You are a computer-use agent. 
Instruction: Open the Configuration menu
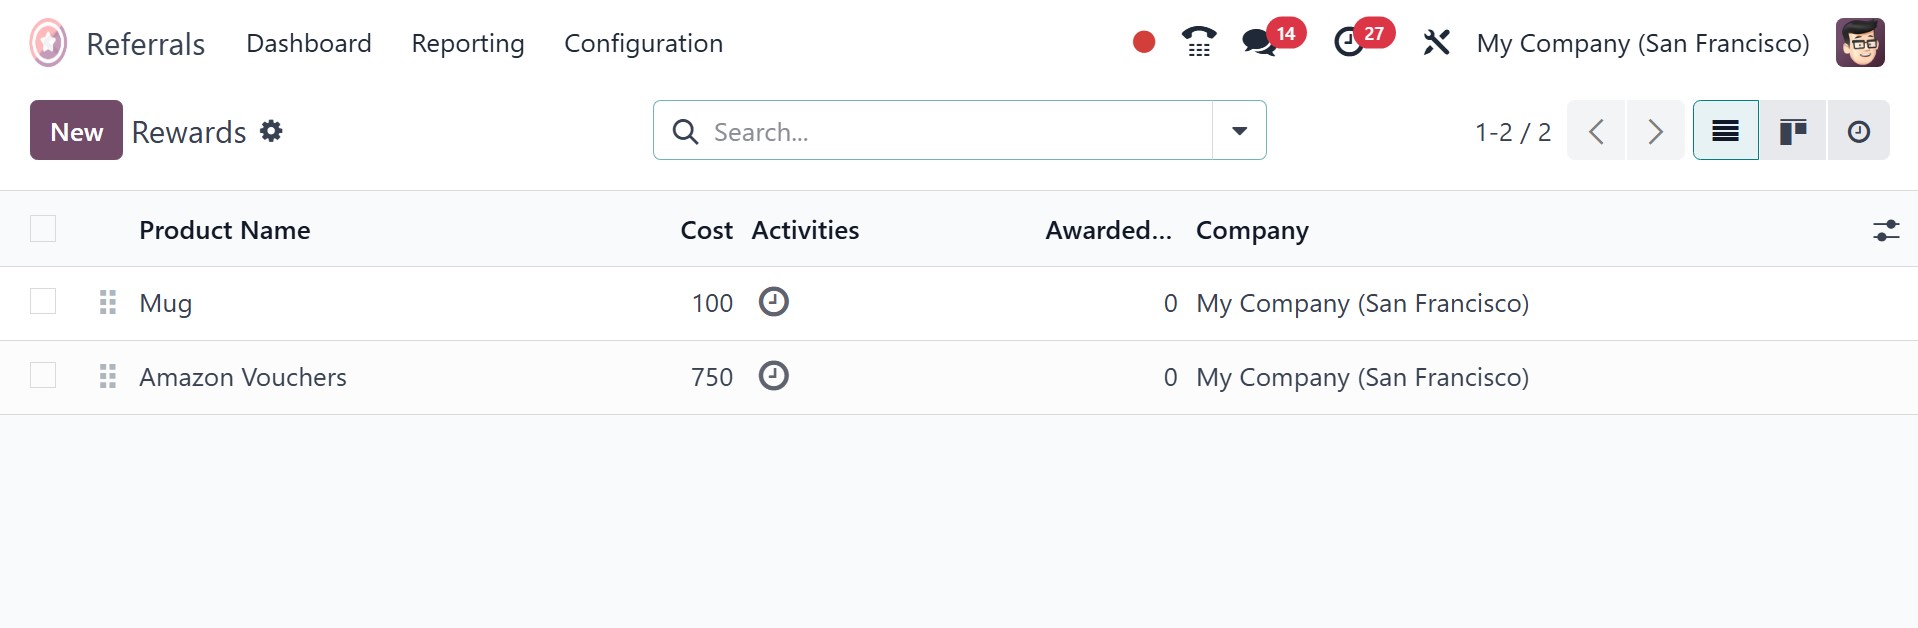tap(643, 43)
